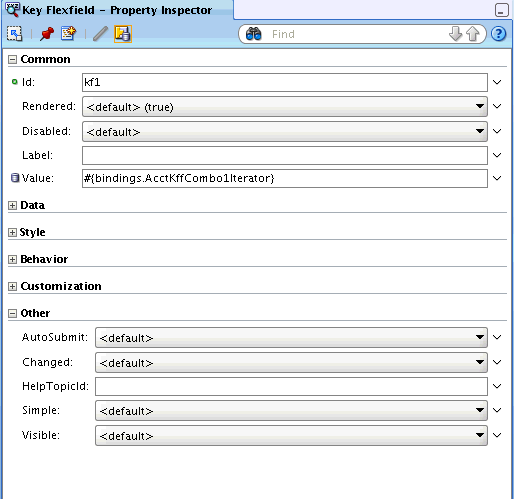Click the AutoSubmit property label
The width and height of the screenshot is (514, 500).
click(x=55, y=337)
